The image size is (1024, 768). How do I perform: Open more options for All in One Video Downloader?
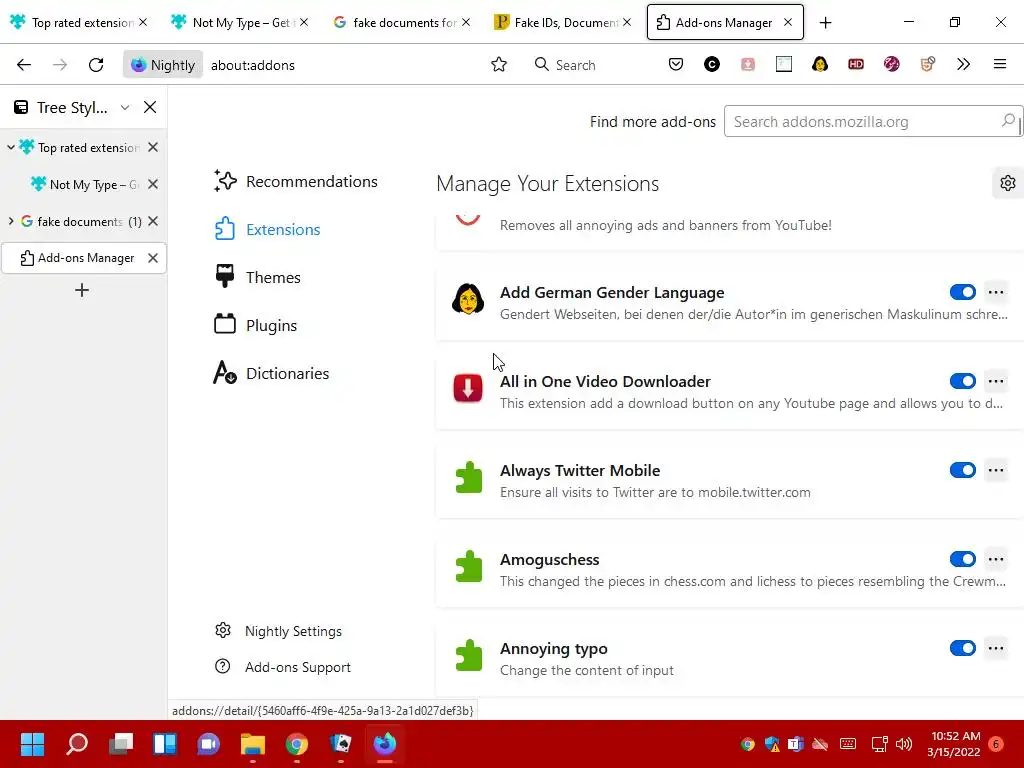[996, 381]
